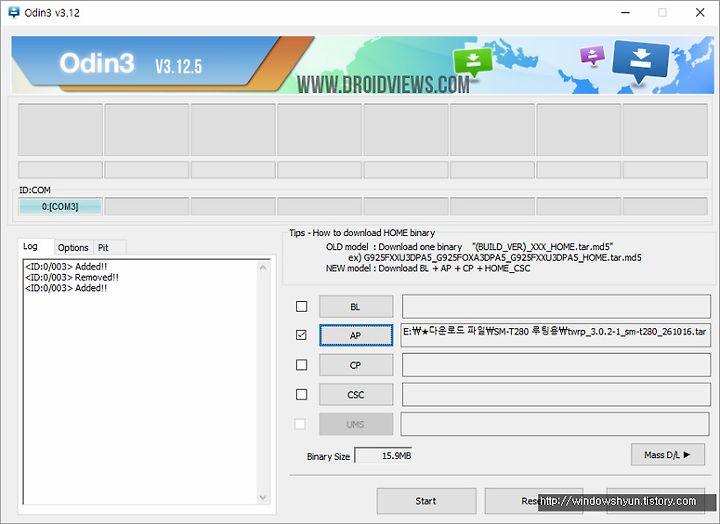This screenshot has width=720, height=524.
Task: Click the CSC file button
Action: 356,394
